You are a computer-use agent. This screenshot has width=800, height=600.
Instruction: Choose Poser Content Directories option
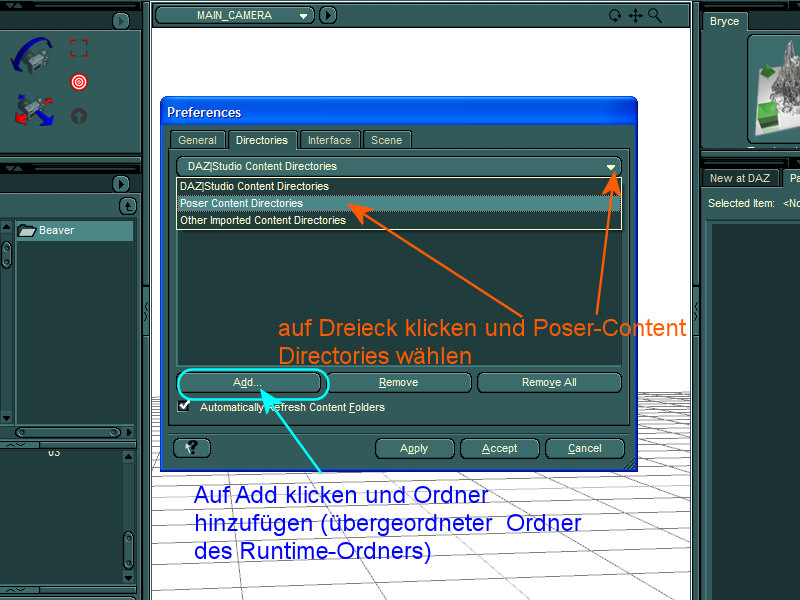(399, 203)
